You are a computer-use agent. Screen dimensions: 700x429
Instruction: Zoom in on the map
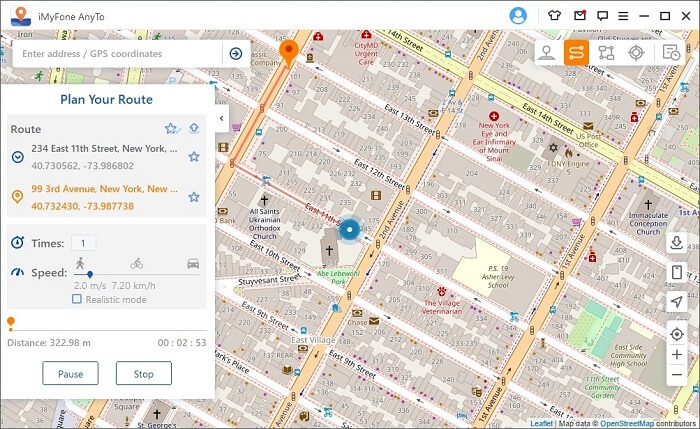(x=677, y=354)
